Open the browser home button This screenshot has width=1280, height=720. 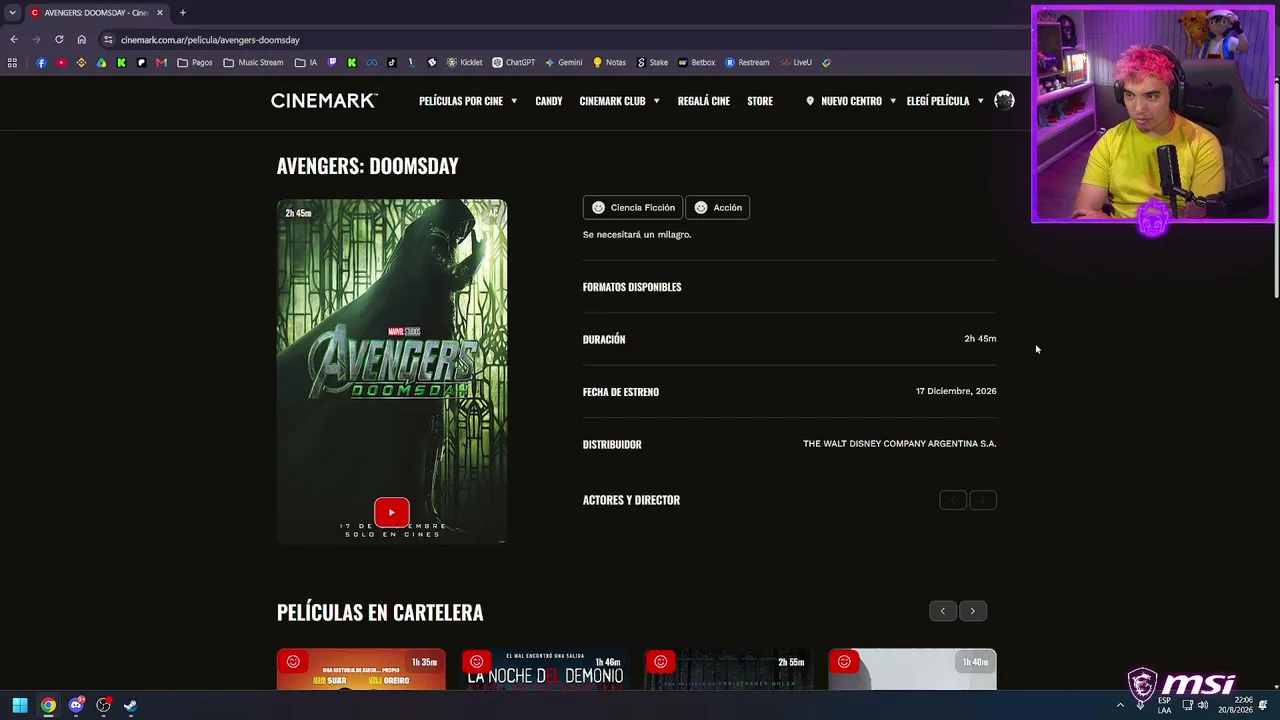pos(82,39)
